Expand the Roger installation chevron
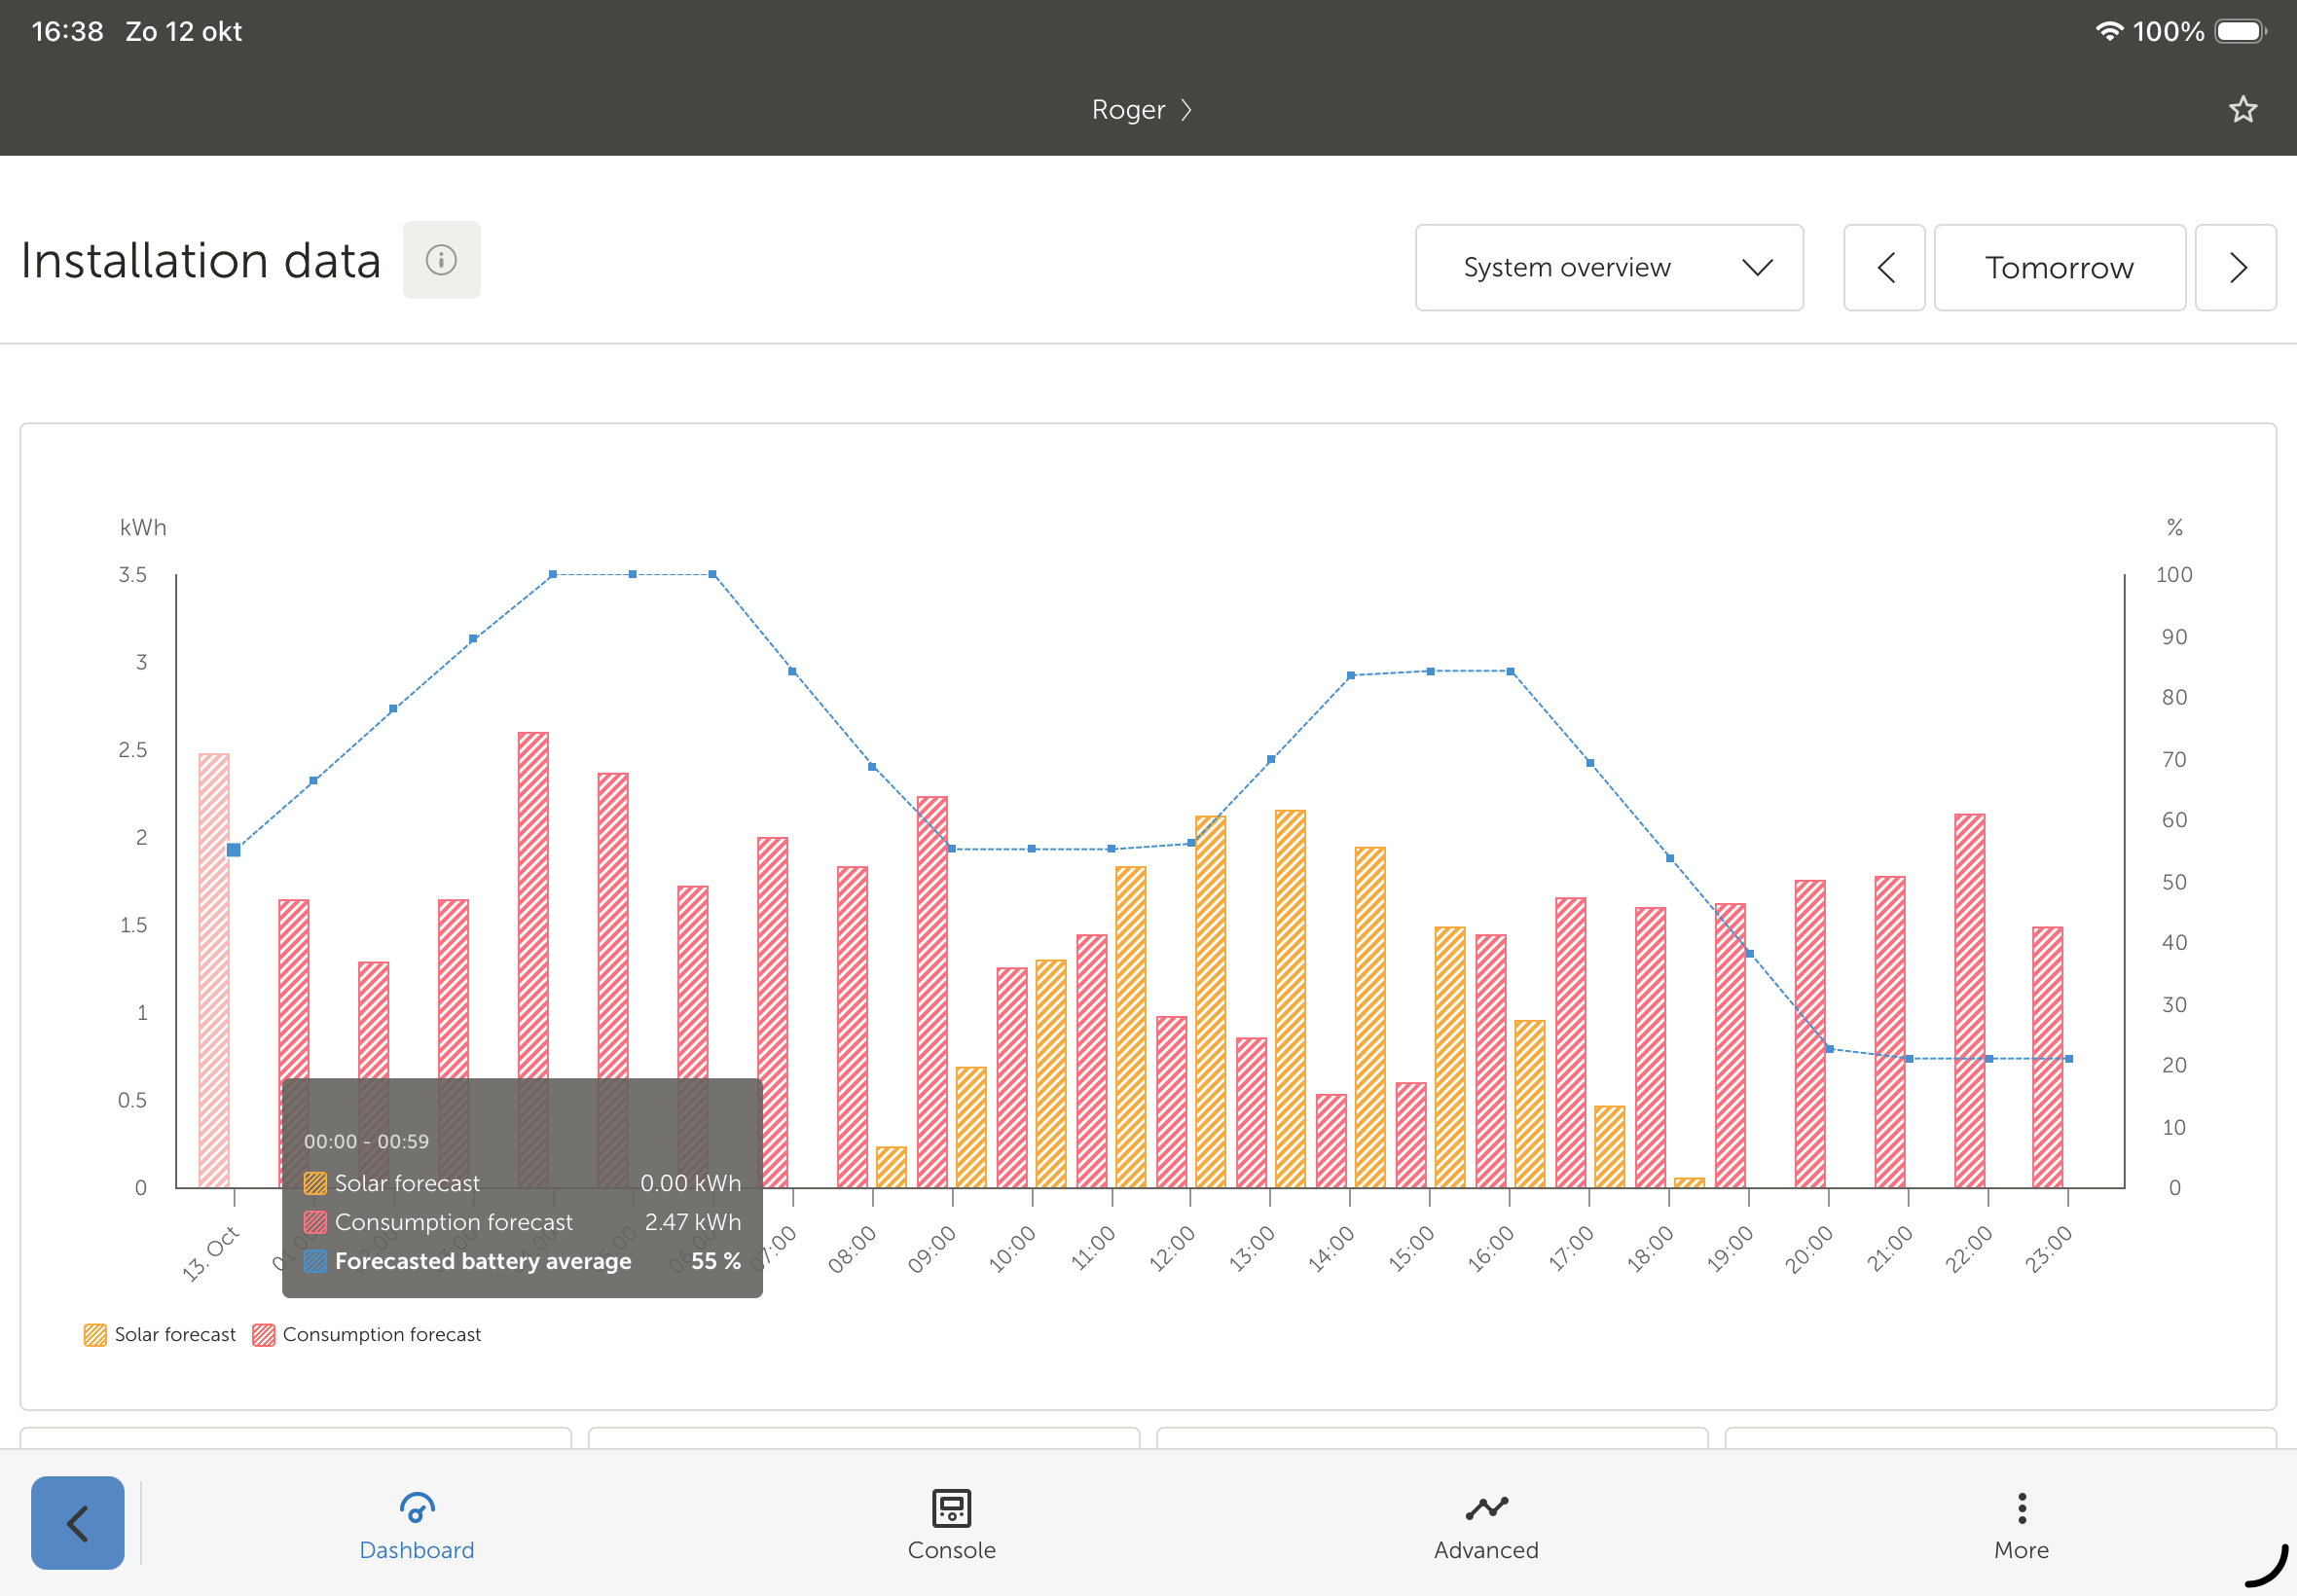This screenshot has height=1596, width=2297. 1186,110
